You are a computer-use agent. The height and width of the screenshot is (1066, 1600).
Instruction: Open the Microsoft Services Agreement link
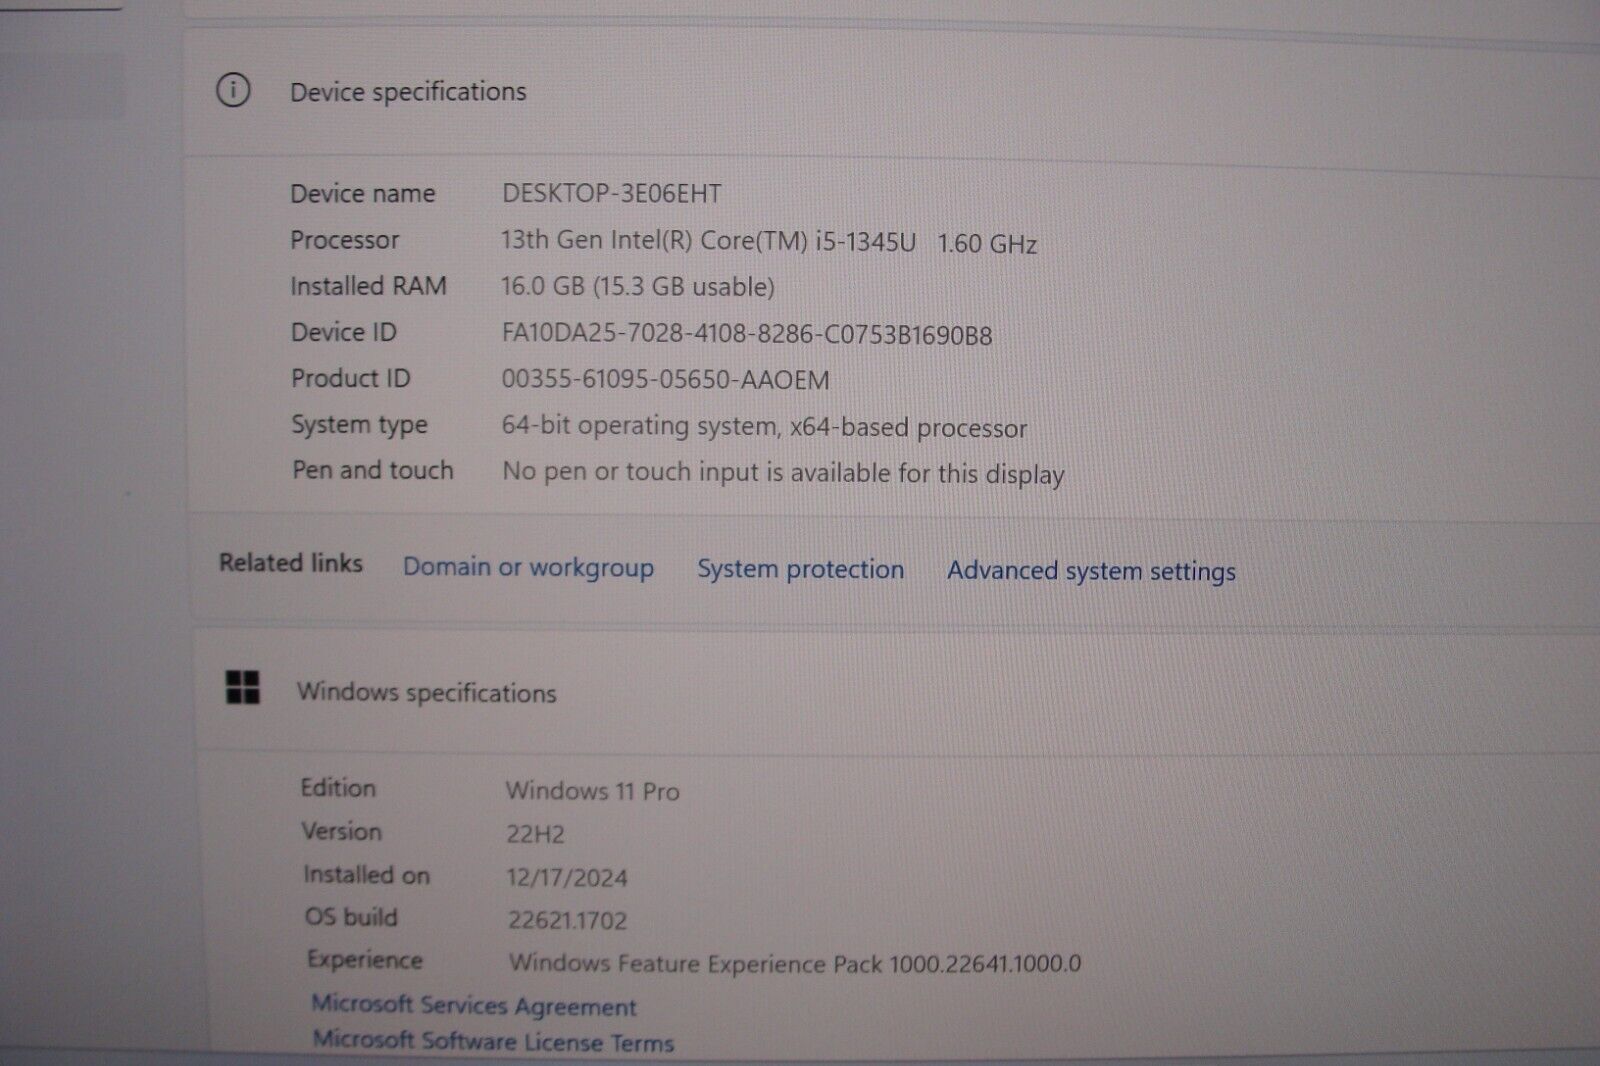pyautogui.click(x=474, y=1004)
